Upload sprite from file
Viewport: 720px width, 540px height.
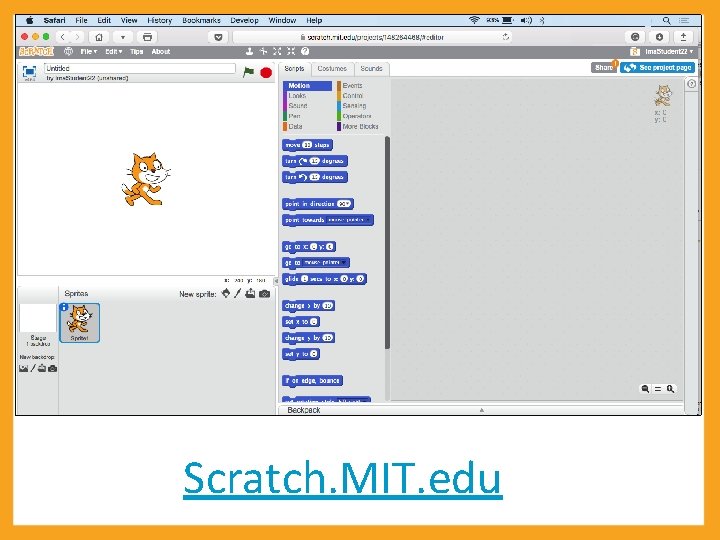point(250,293)
